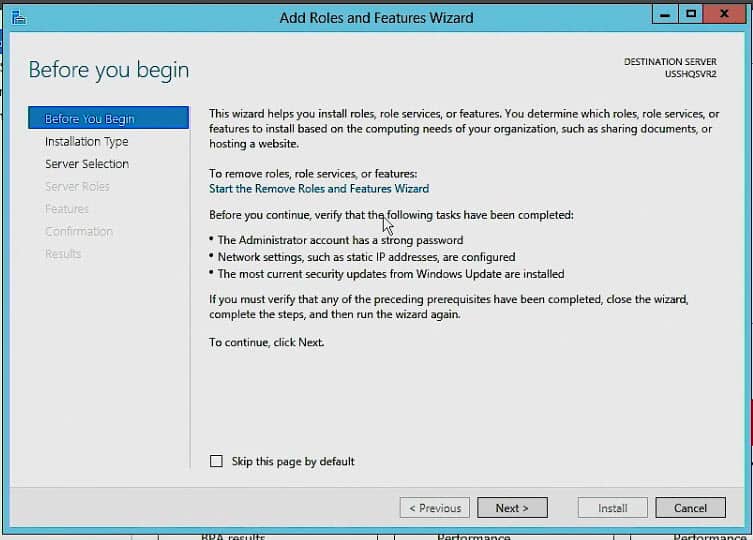Click the greyed-out Install button
The image size is (753, 540).
612,508
